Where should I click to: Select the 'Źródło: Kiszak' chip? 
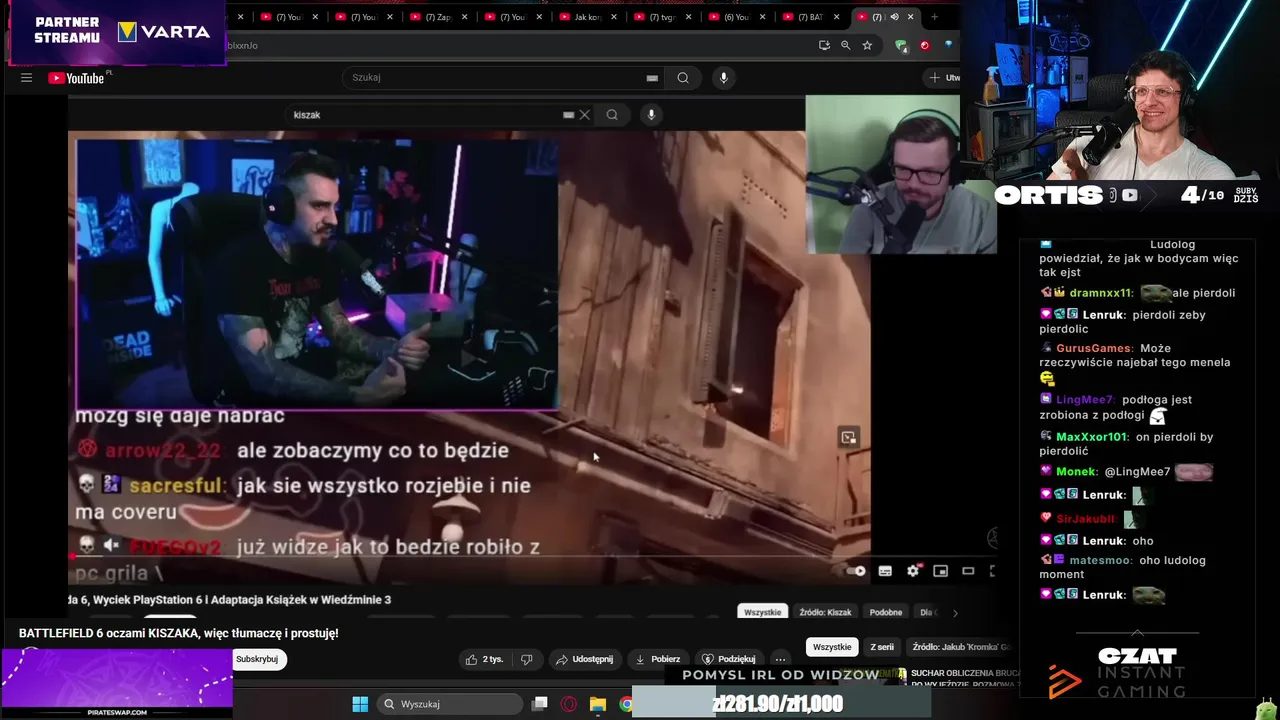(x=826, y=612)
